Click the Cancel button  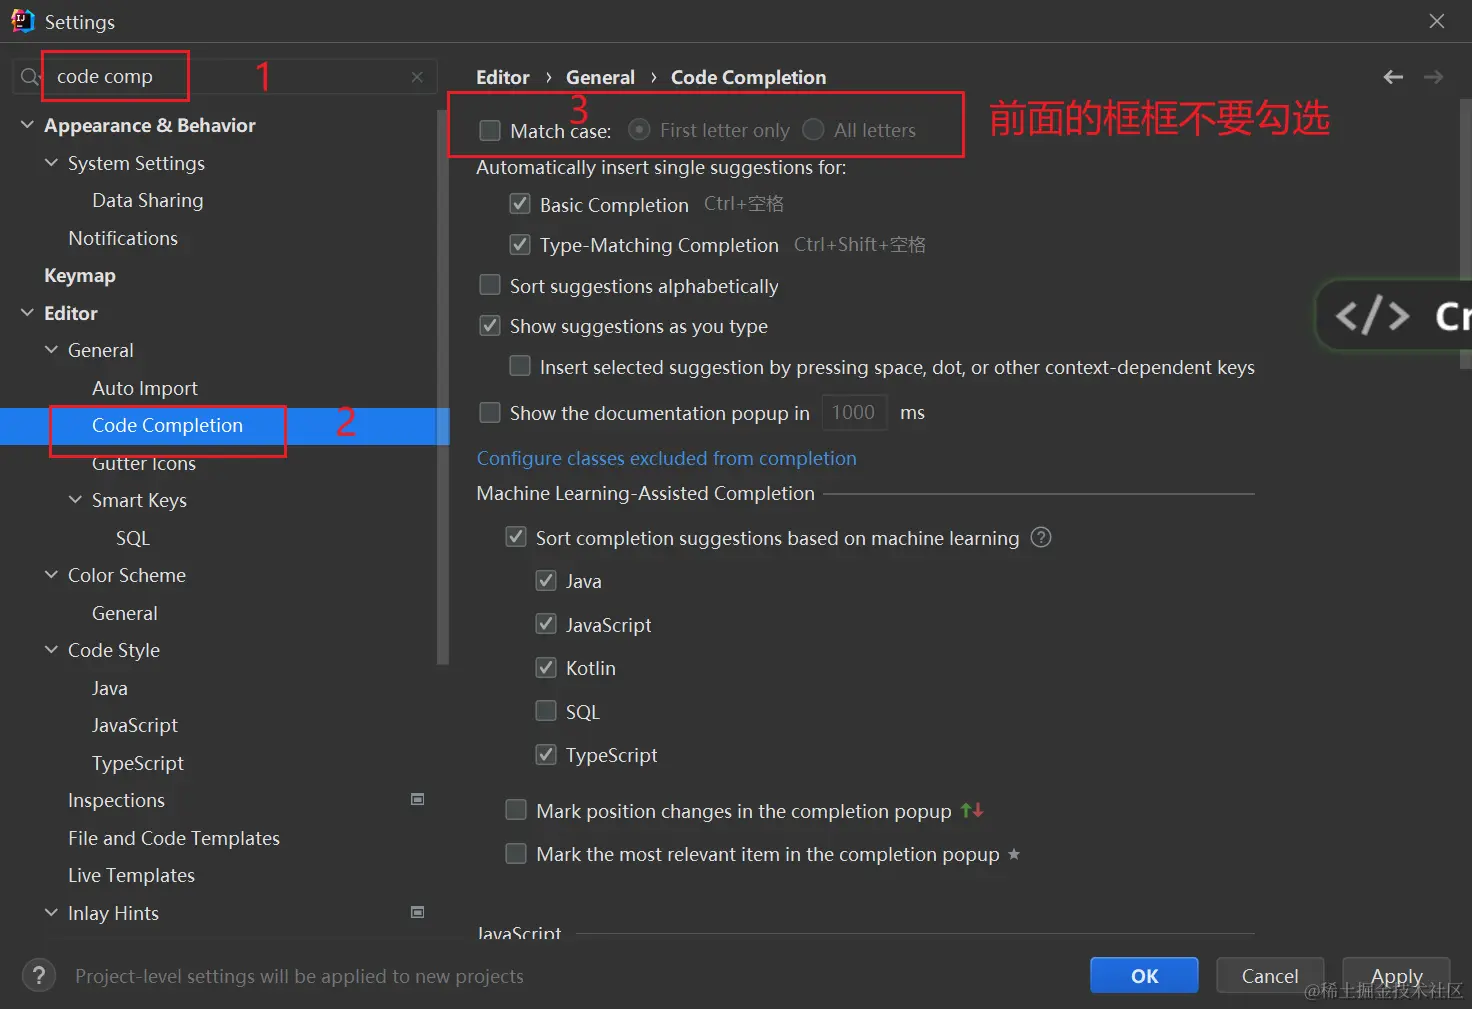pos(1270,976)
